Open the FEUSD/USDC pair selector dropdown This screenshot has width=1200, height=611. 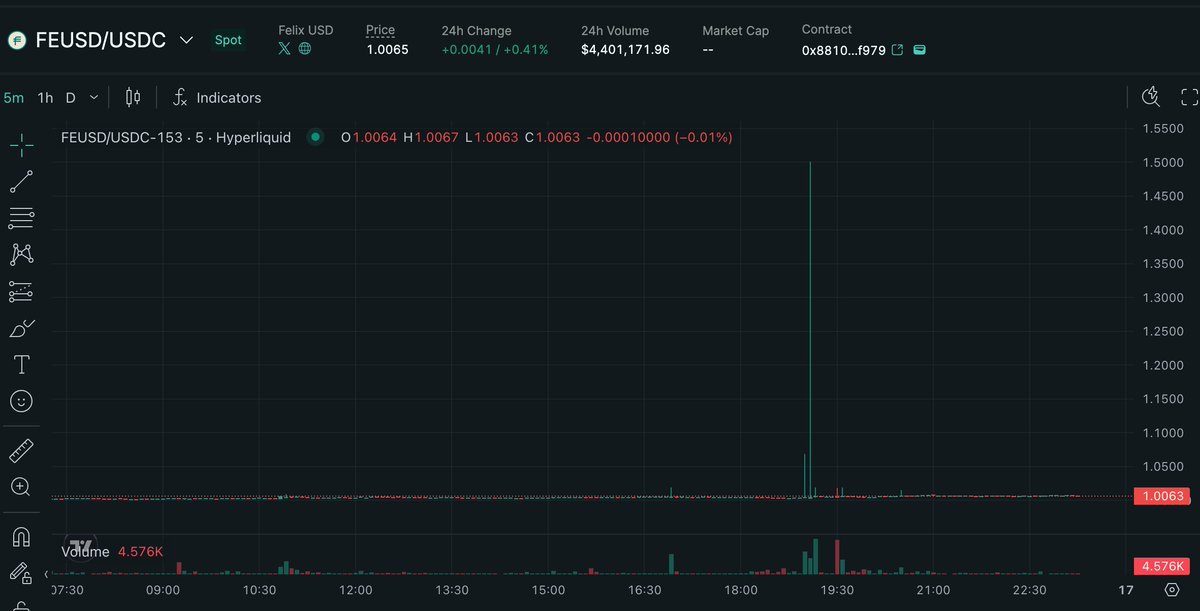[x=186, y=40]
